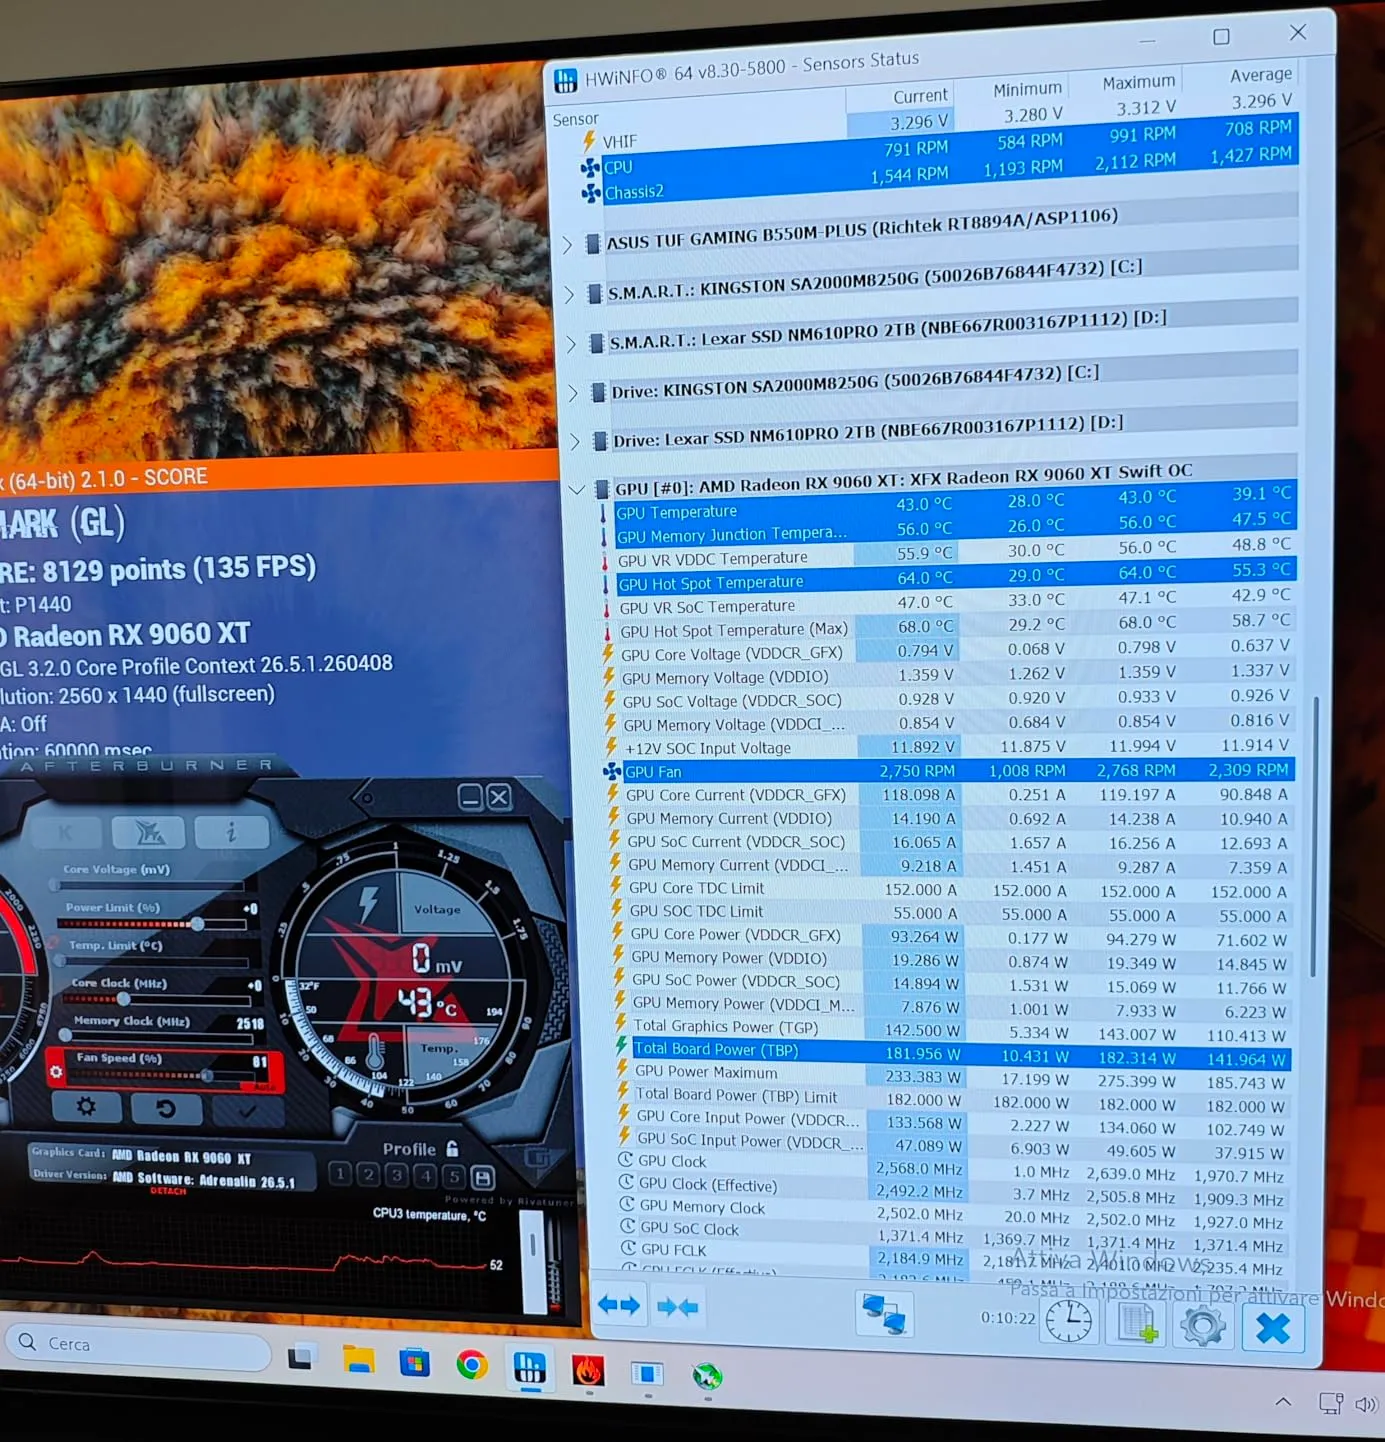Open Afterburner settings gear button

click(86, 1107)
